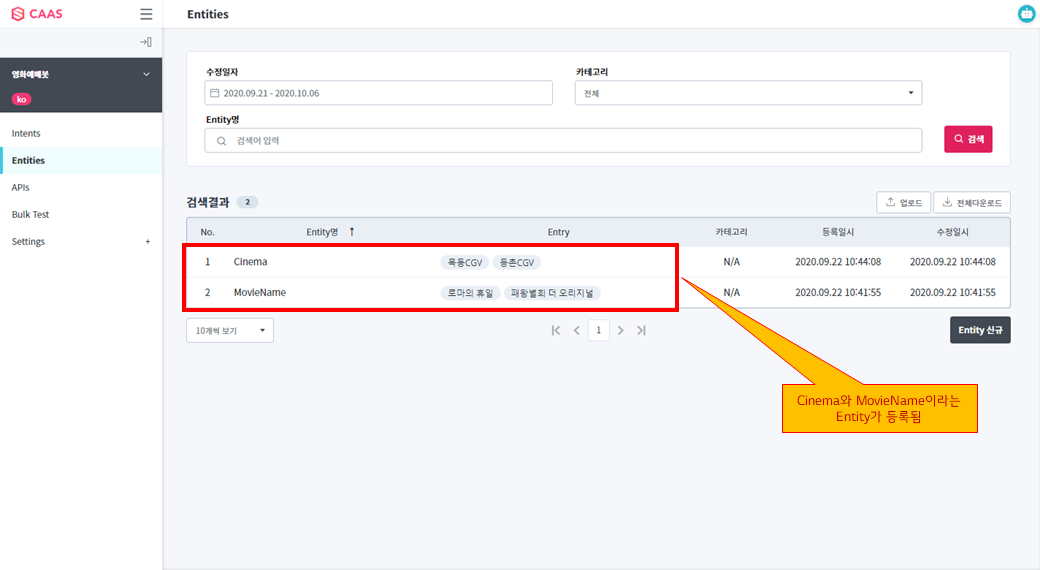Open the 카테고리 dropdown

[748, 93]
